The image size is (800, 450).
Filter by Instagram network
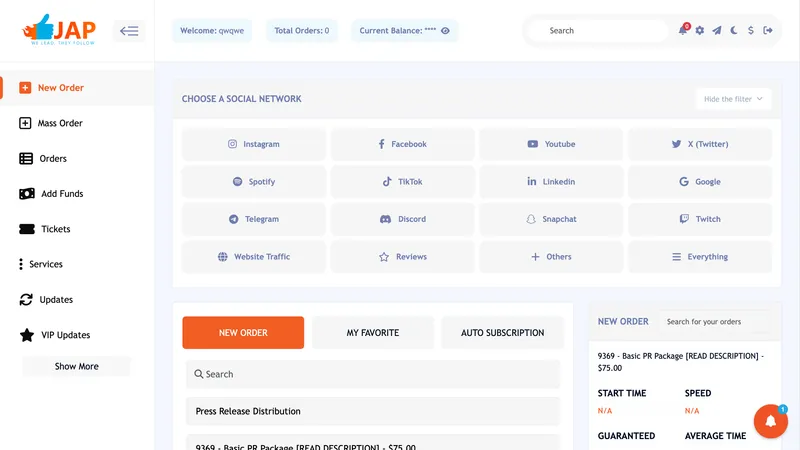click(254, 144)
